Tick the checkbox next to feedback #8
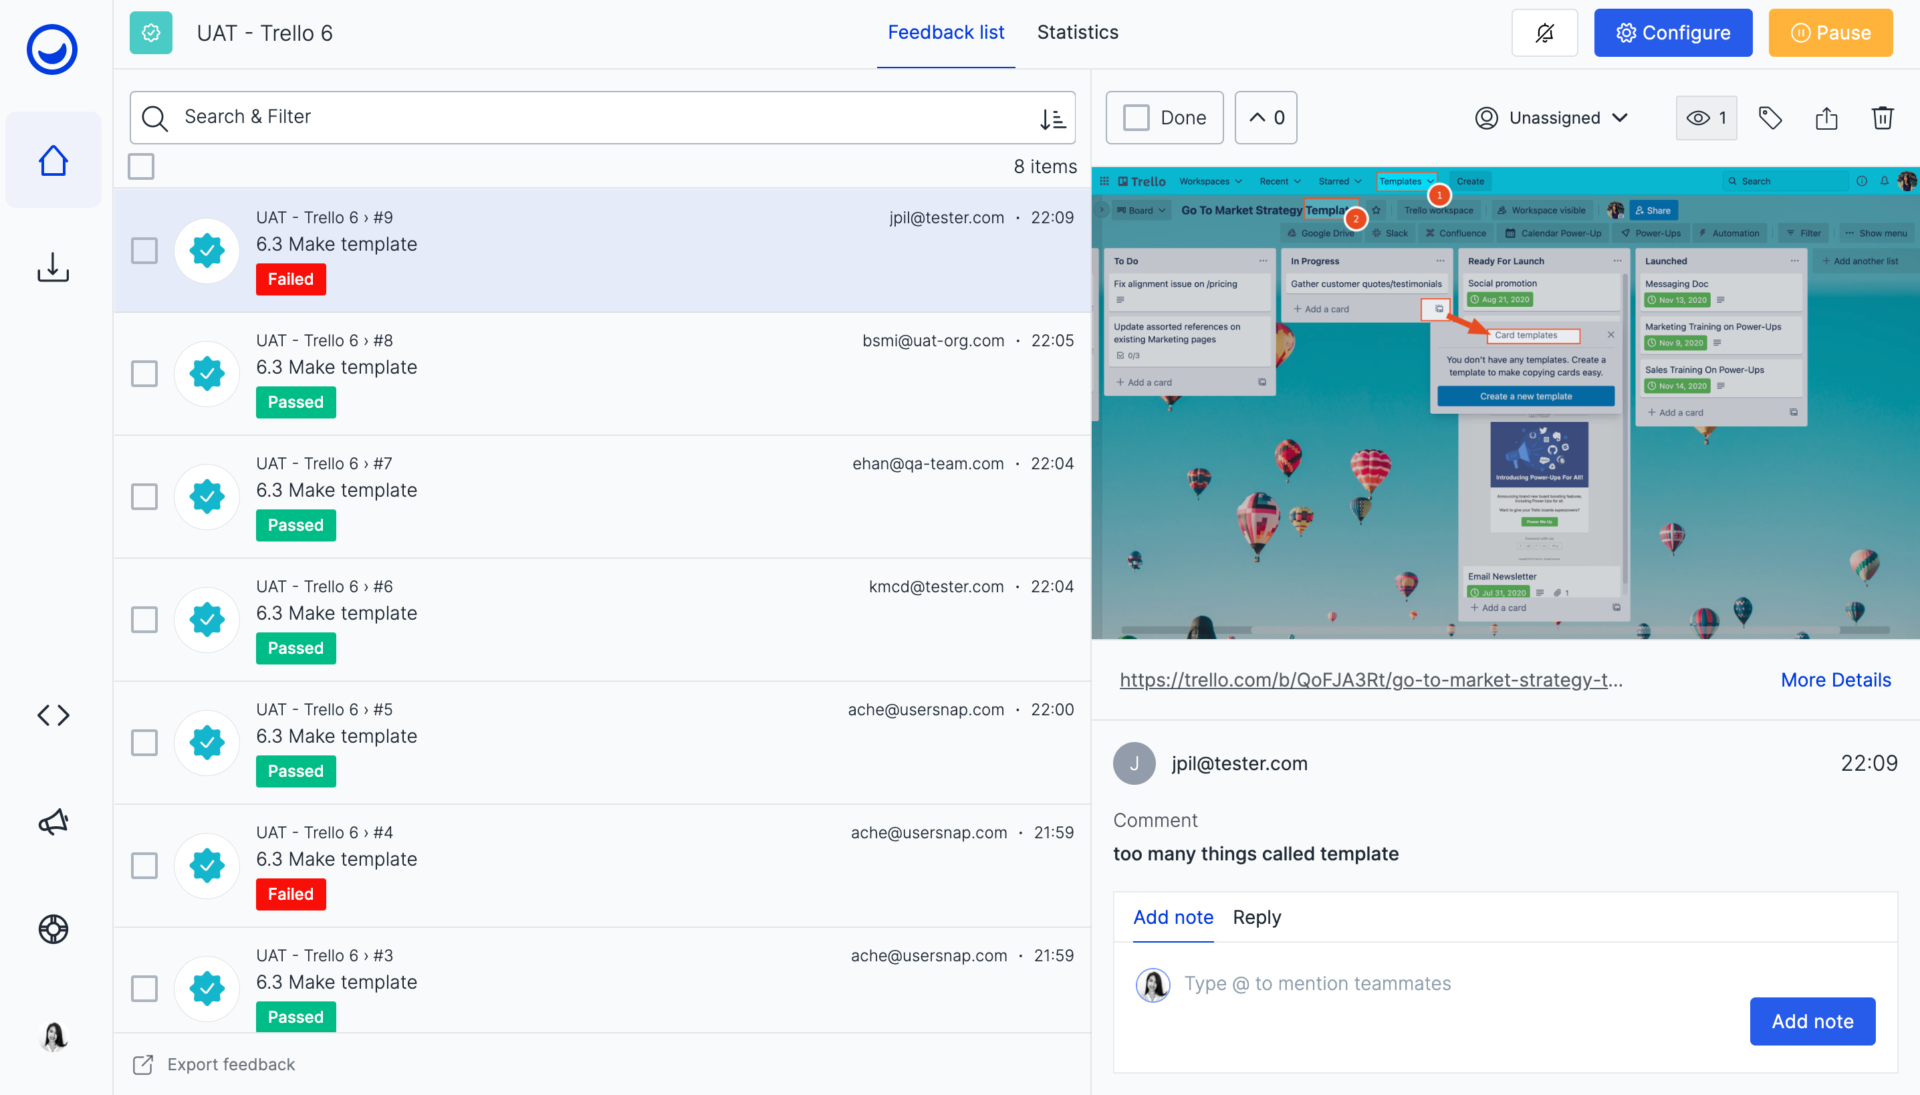1920x1095 pixels. [x=144, y=373]
